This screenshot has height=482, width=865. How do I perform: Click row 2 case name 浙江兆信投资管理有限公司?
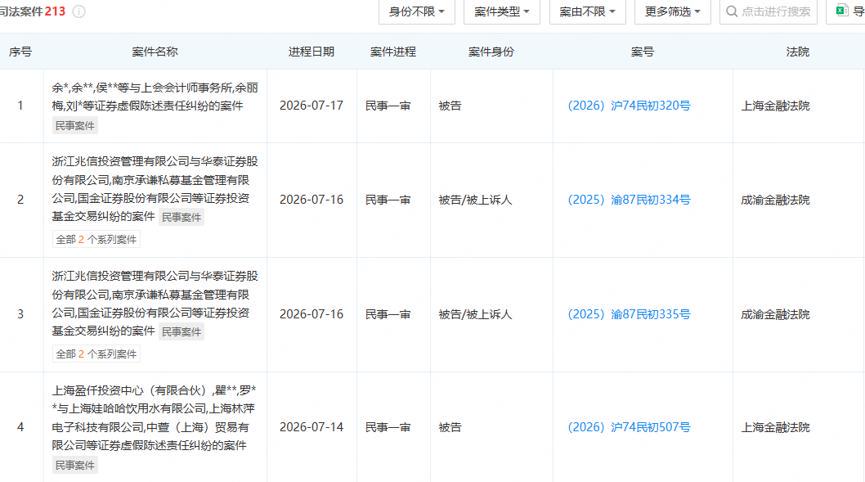pos(155,189)
